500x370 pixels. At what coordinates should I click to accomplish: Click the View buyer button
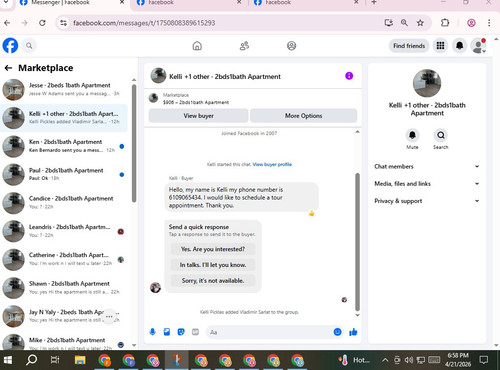pos(198,116)
